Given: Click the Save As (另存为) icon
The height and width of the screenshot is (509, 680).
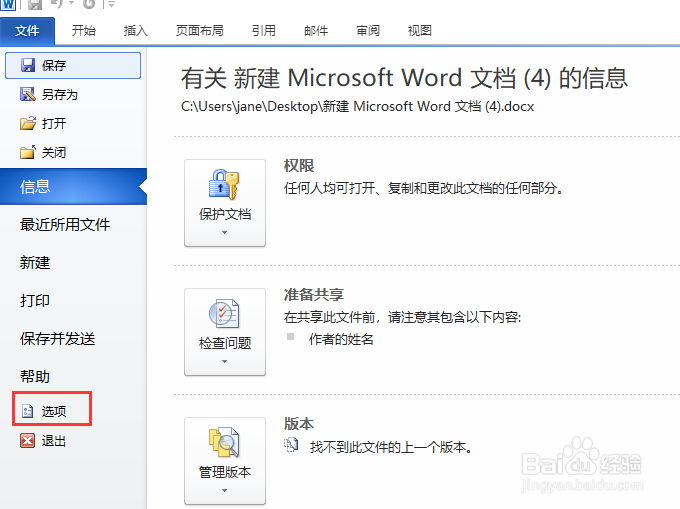Looking at the screenshot, I should [28, 94].
